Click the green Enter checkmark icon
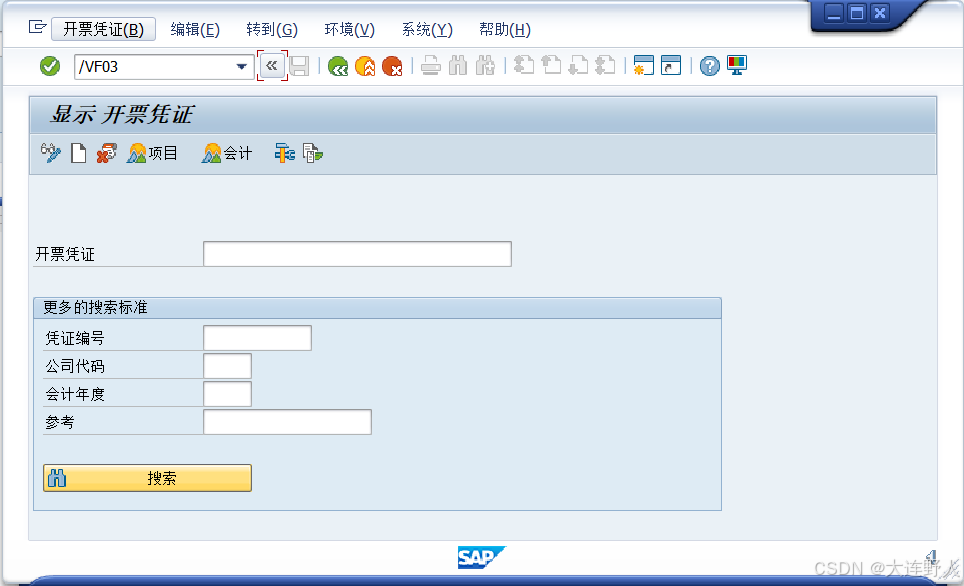Viewport: 964px width, 586px height. click(50, 66)
